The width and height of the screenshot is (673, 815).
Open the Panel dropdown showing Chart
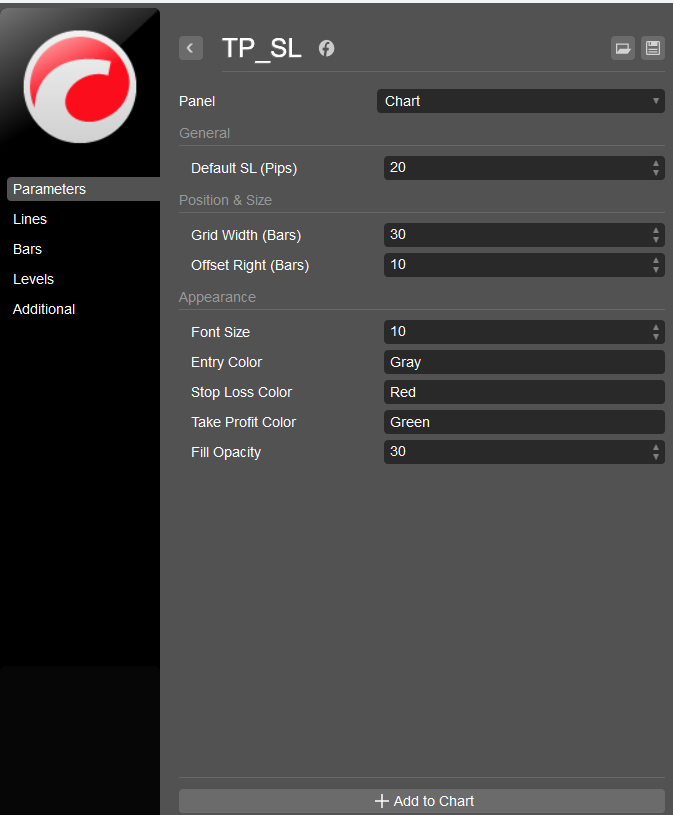pyautogui.click(x=521, y=101)
